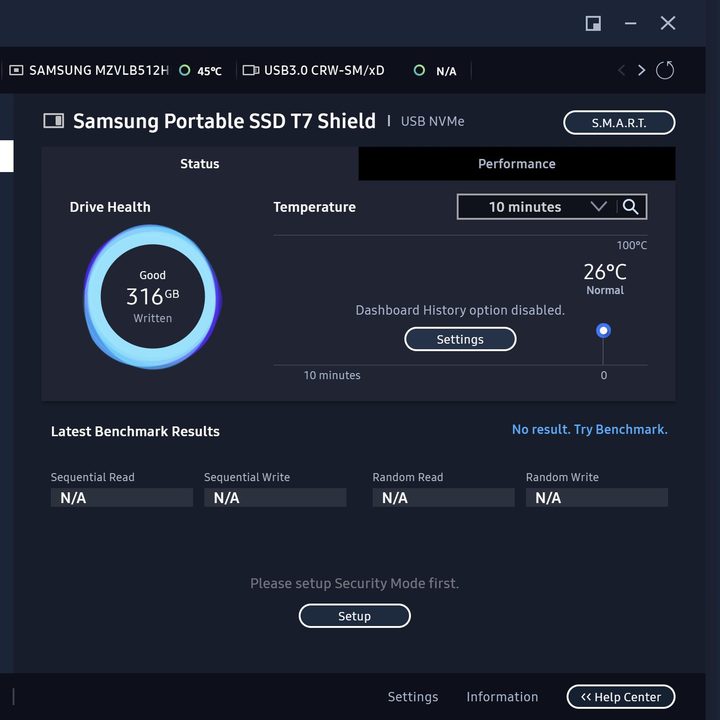Click the 45°C health status circle
Screen dimensions: 720x720
(x=185, y=70)
